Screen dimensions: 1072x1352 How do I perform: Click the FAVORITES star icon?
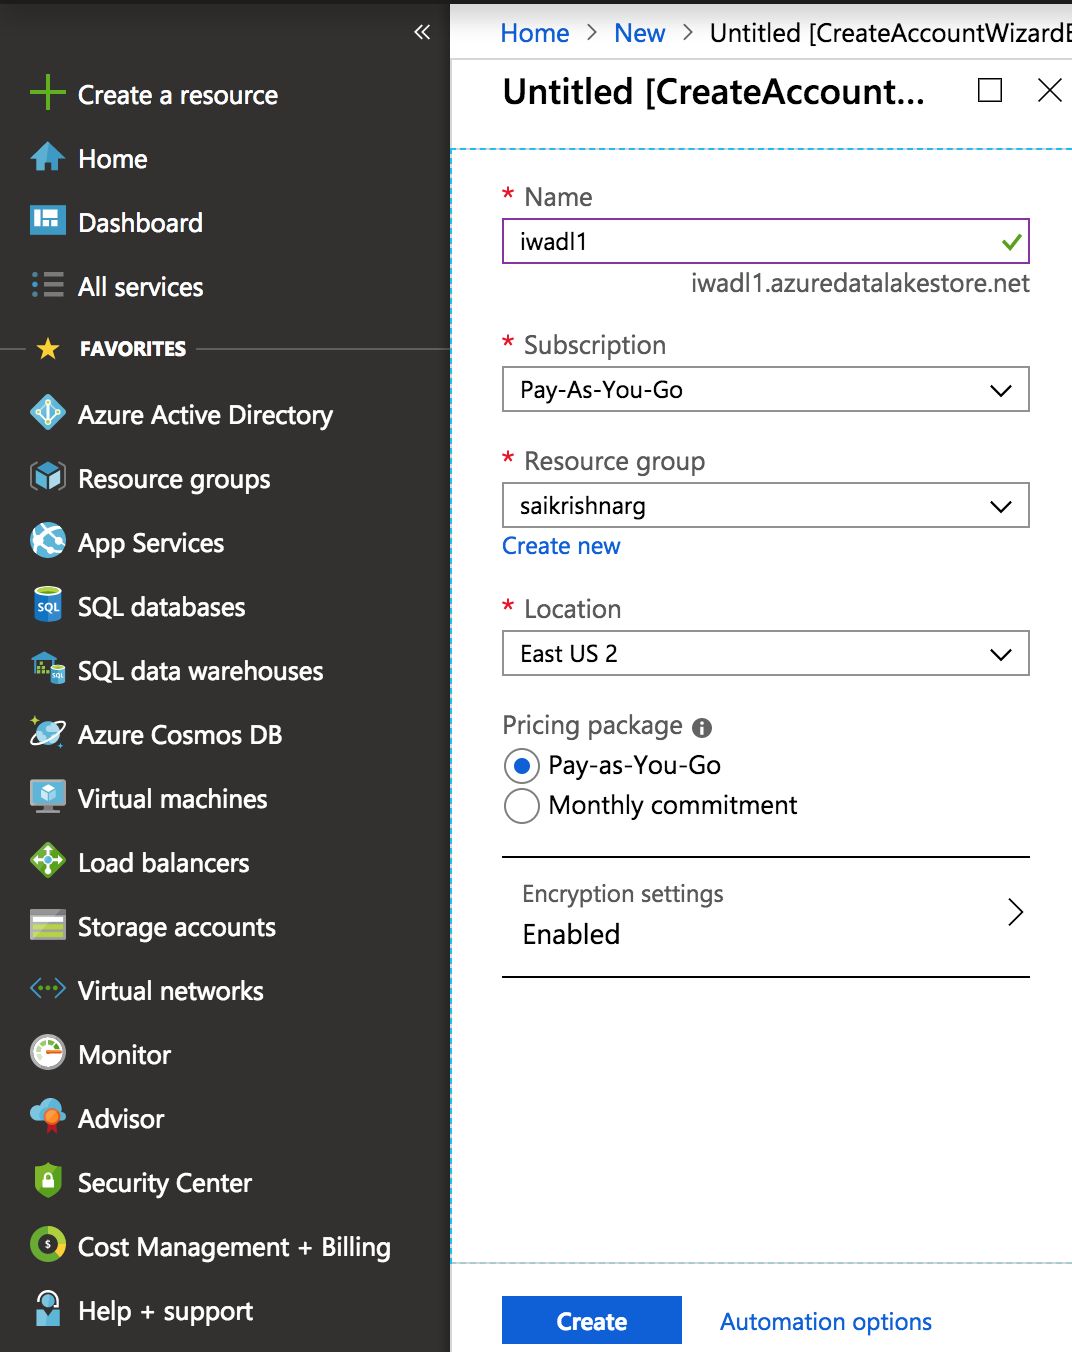point(48,348)
